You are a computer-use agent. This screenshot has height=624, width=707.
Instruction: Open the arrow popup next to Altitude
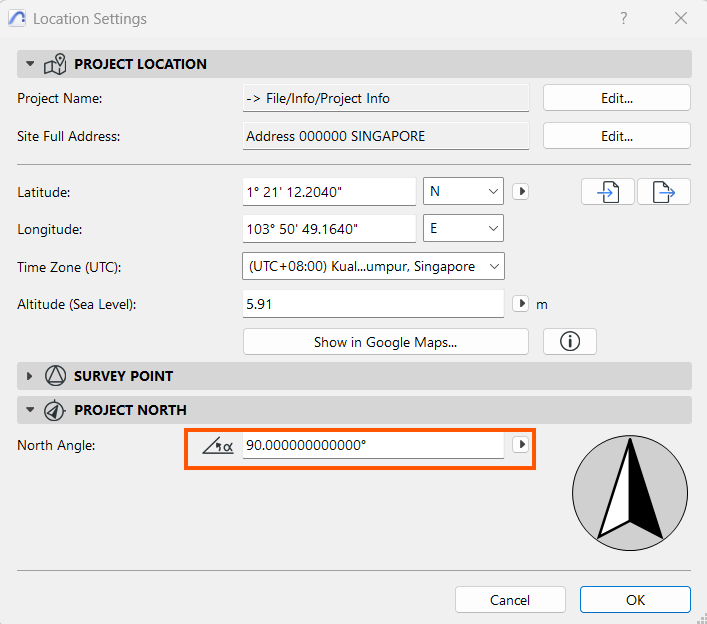pyautogui.click(x=520, y=304)
